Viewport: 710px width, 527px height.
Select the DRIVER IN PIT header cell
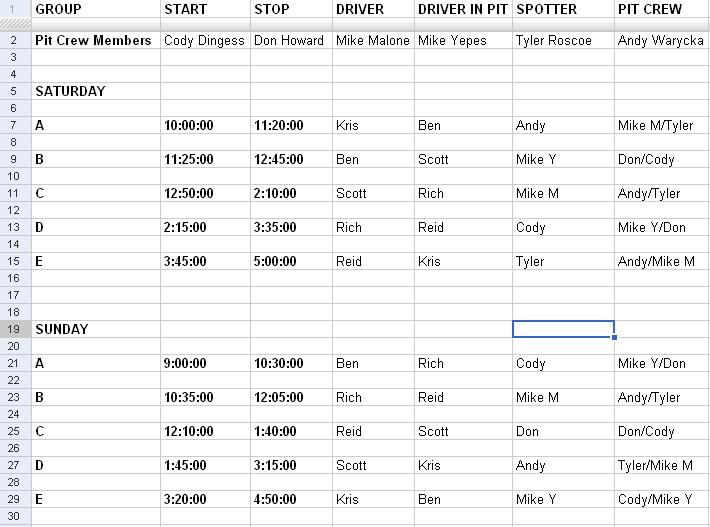click(x=463, y=9)
